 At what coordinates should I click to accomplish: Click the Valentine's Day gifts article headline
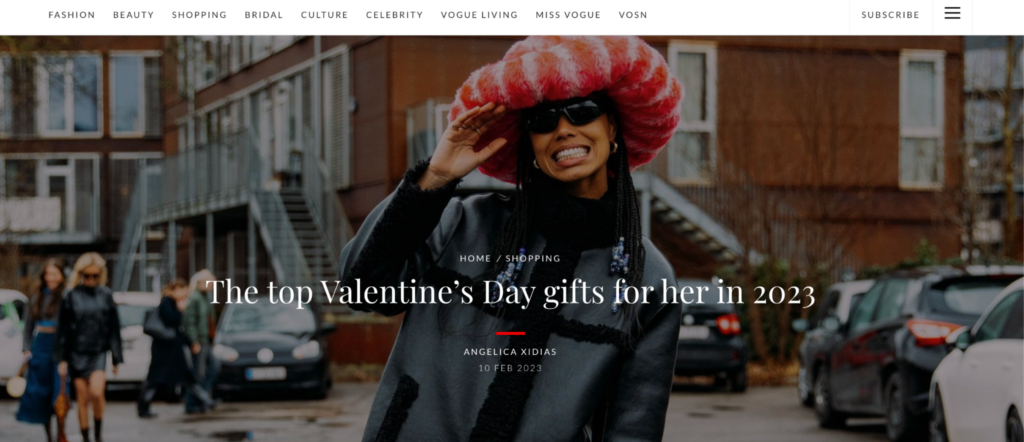pyautogui.click(x=511, y=292)
